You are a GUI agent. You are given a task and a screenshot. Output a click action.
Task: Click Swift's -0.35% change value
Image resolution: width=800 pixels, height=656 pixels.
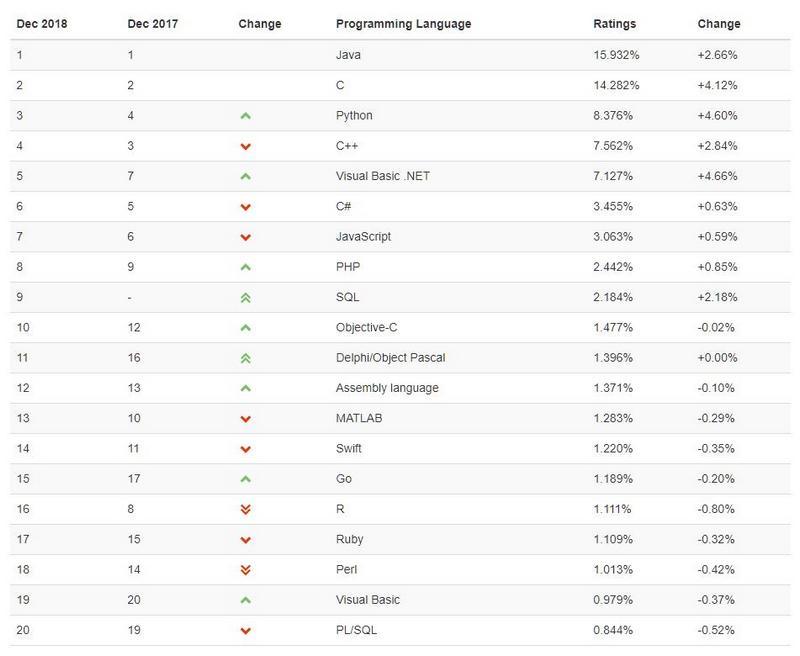click(716, 448)
